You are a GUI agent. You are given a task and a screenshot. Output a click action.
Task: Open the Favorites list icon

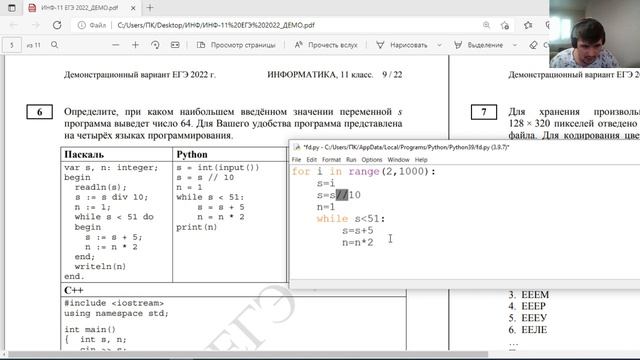click(528, 25)
